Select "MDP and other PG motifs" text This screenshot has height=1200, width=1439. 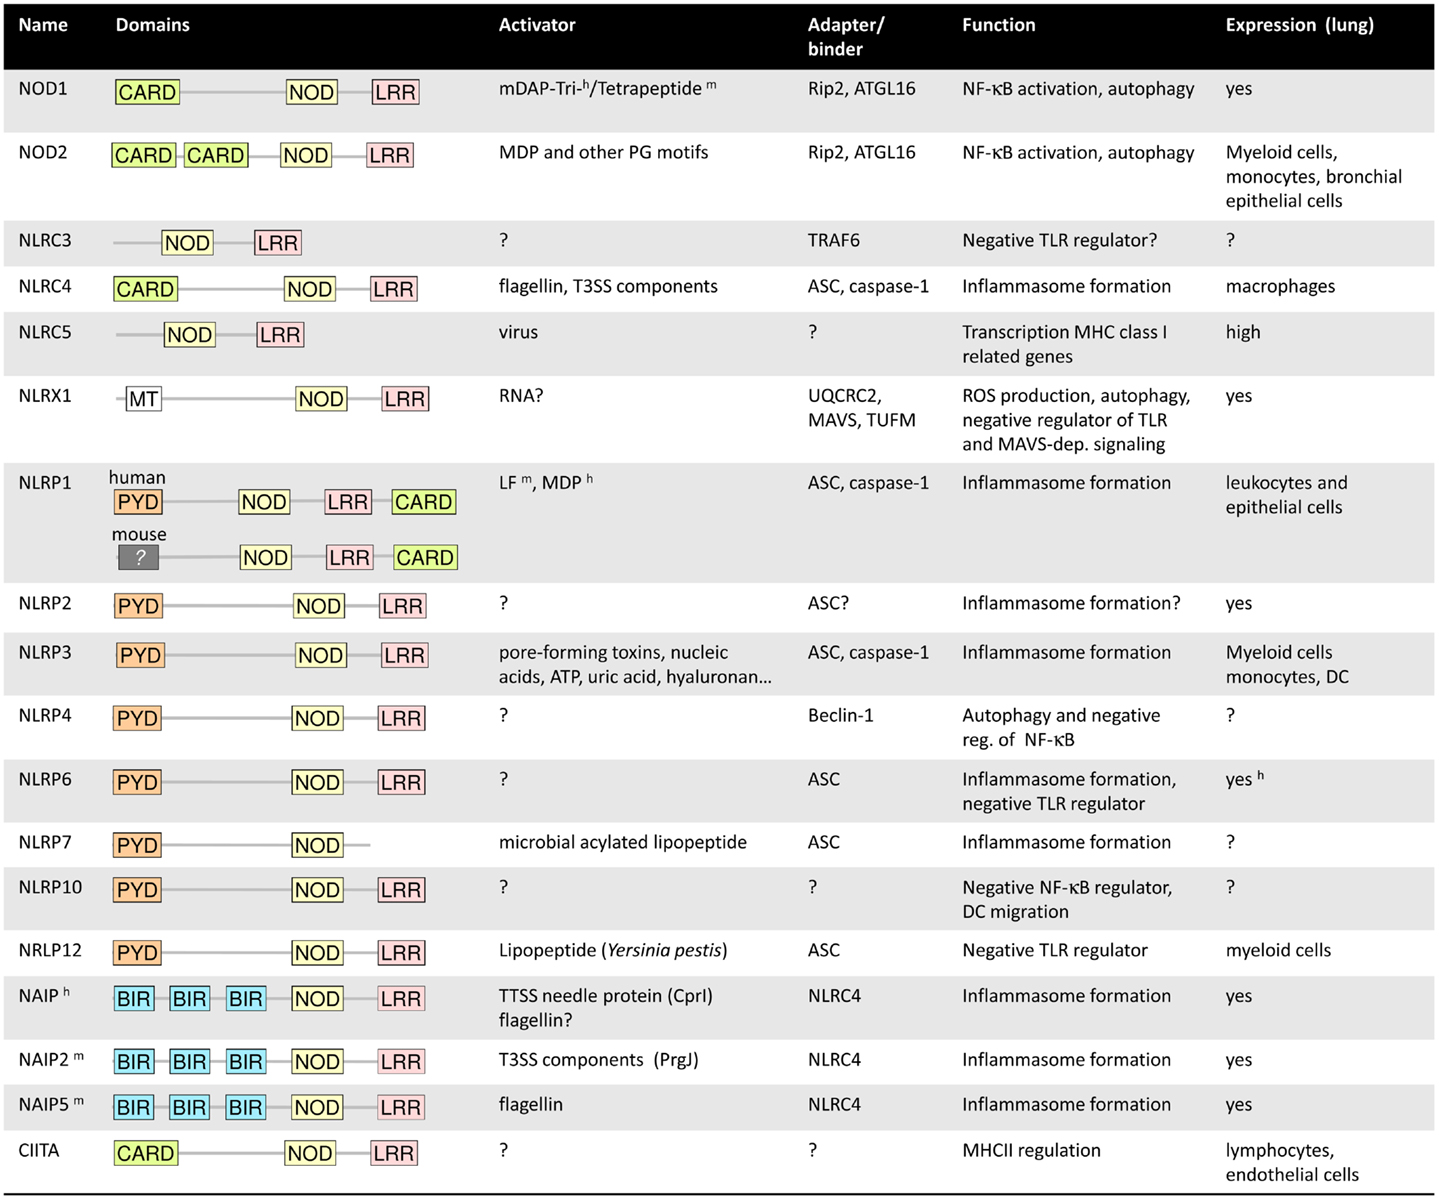(x=603, y=152)
